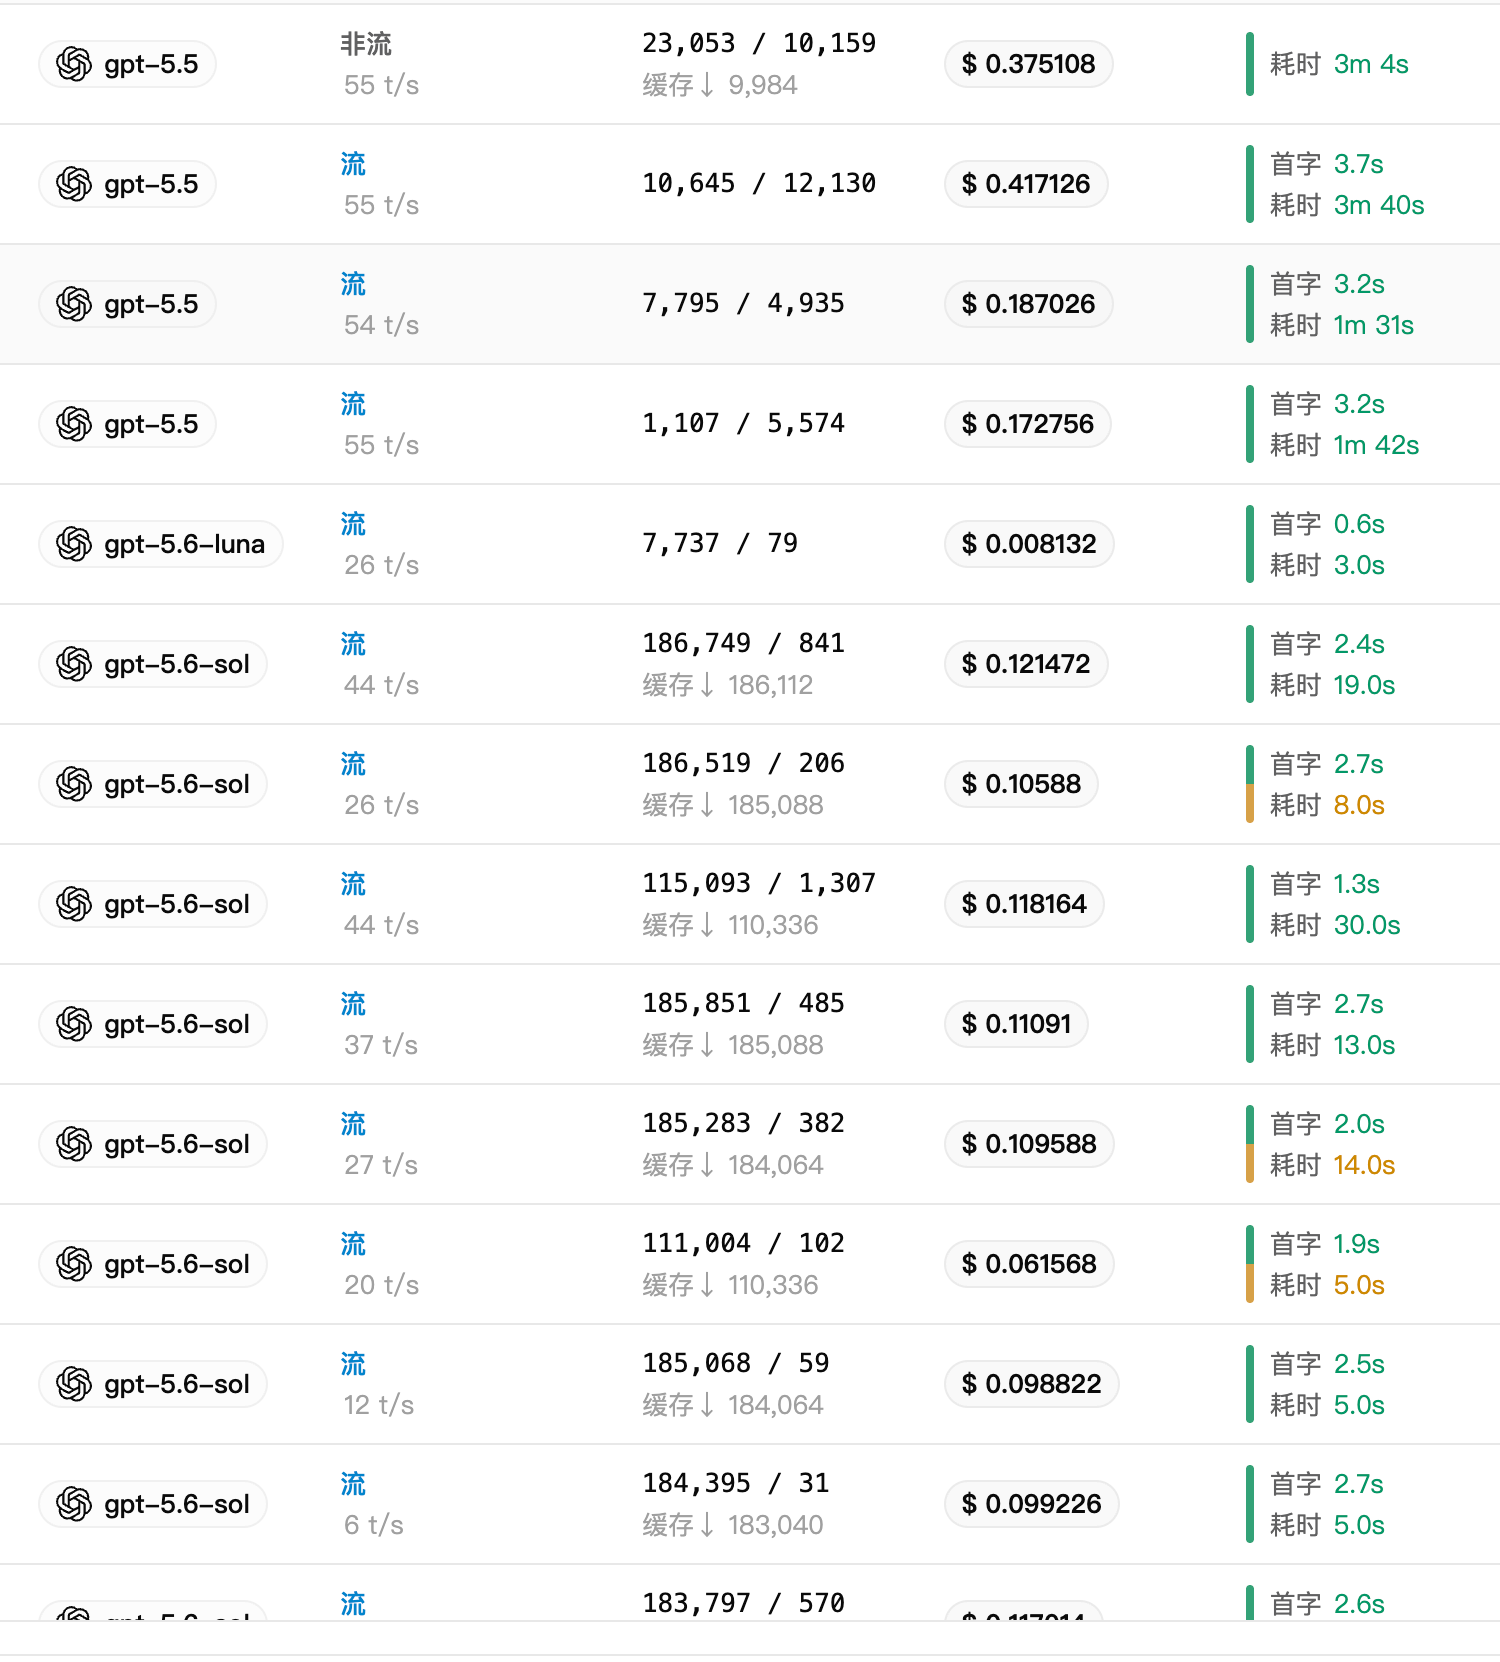Click the OpenAI logo in the 54 t/s row
The height and width of the screenshot is (1662, 1500).
74,304
